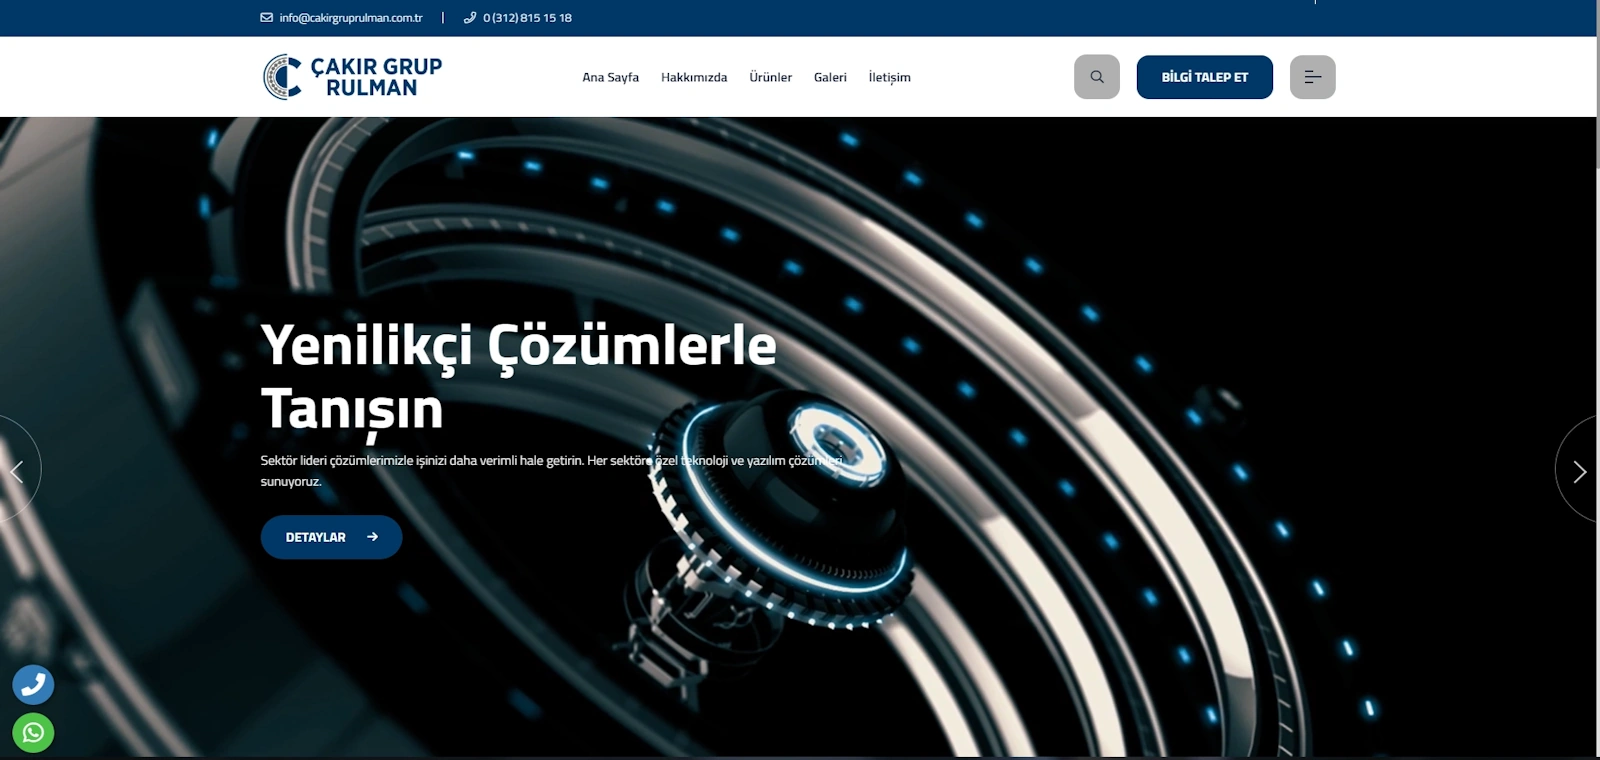Call the 0 (312) 815 15 18 number link
The height and width of the screenshot is (760, 1600).
(527, 18)
